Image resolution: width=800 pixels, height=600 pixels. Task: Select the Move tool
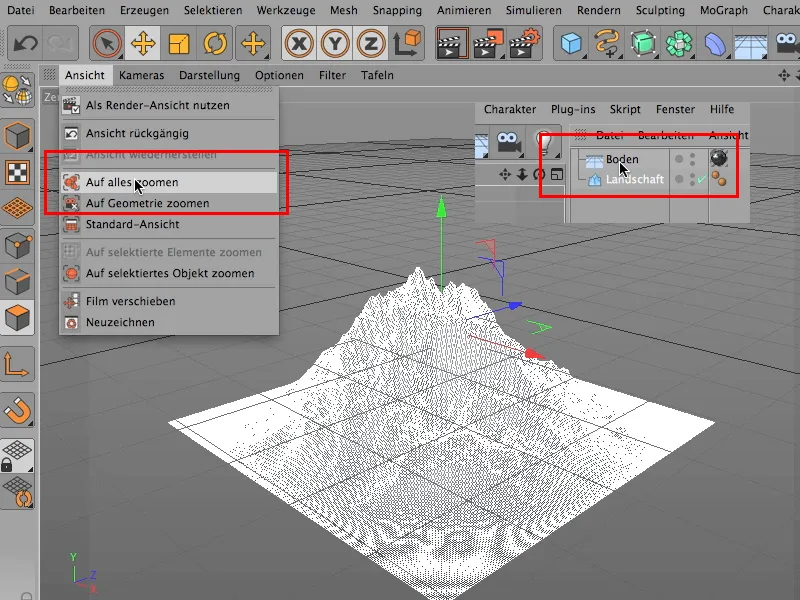coord(143,43)
